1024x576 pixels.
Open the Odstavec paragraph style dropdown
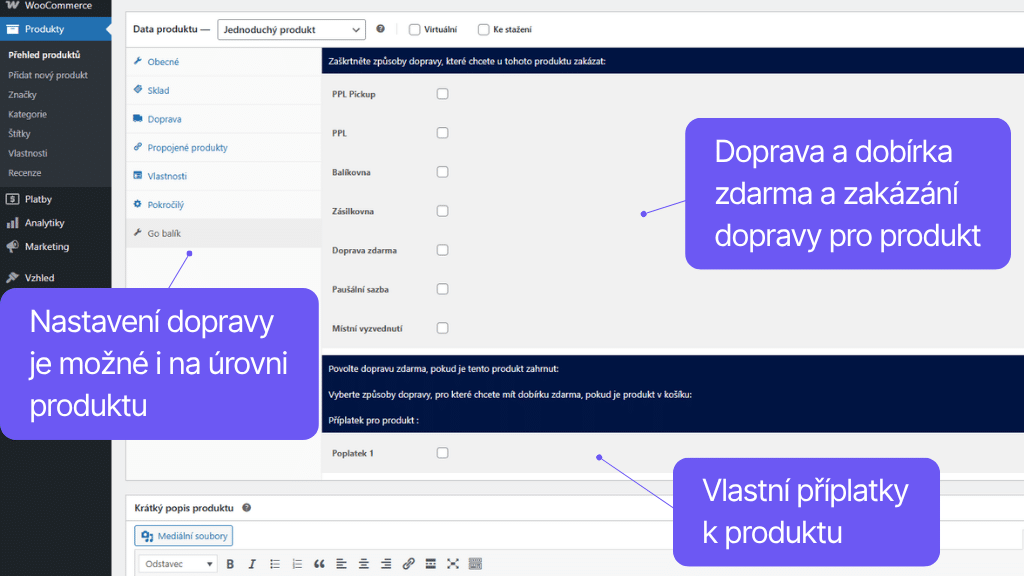[x=177, y=563]
